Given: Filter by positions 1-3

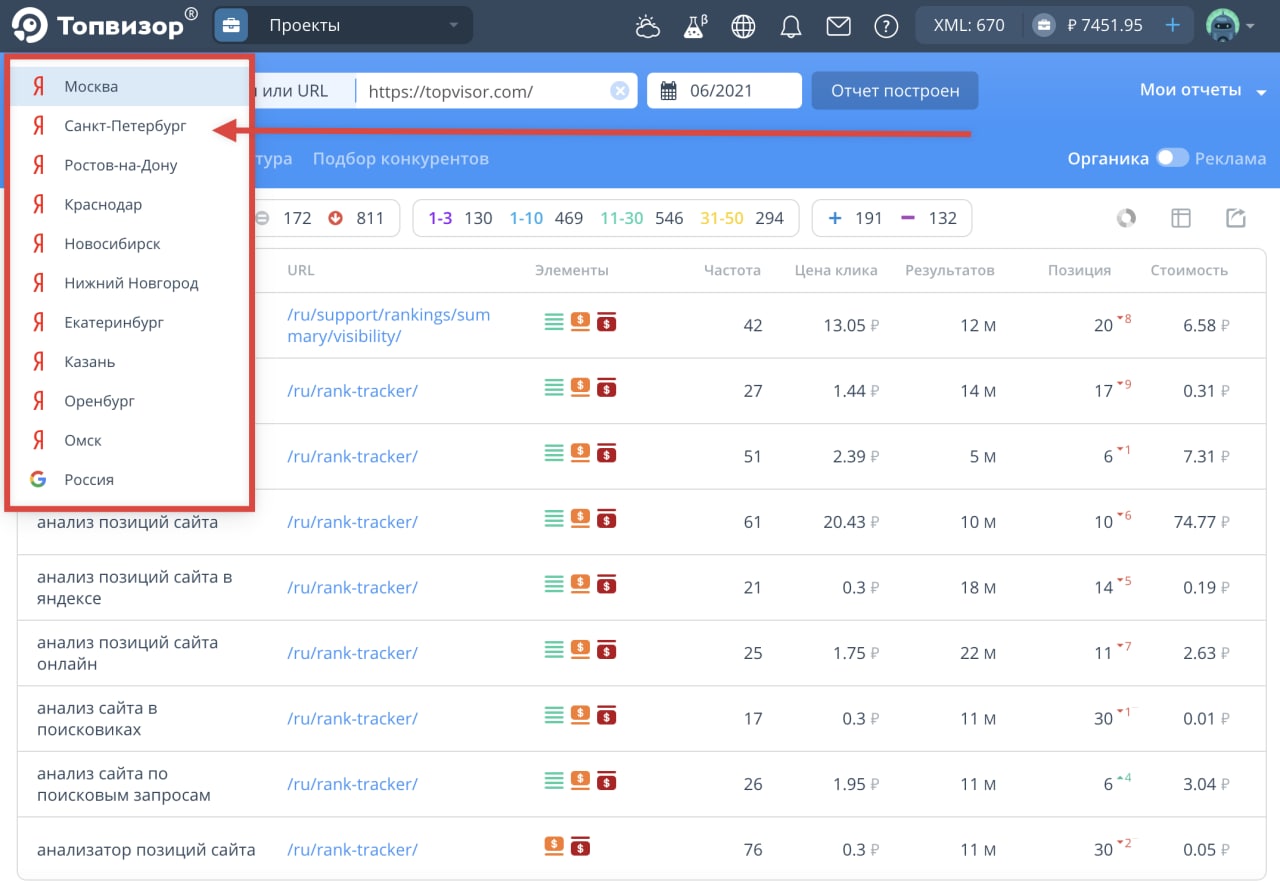Looking at the screenshot, I should [x=460, y=218].
